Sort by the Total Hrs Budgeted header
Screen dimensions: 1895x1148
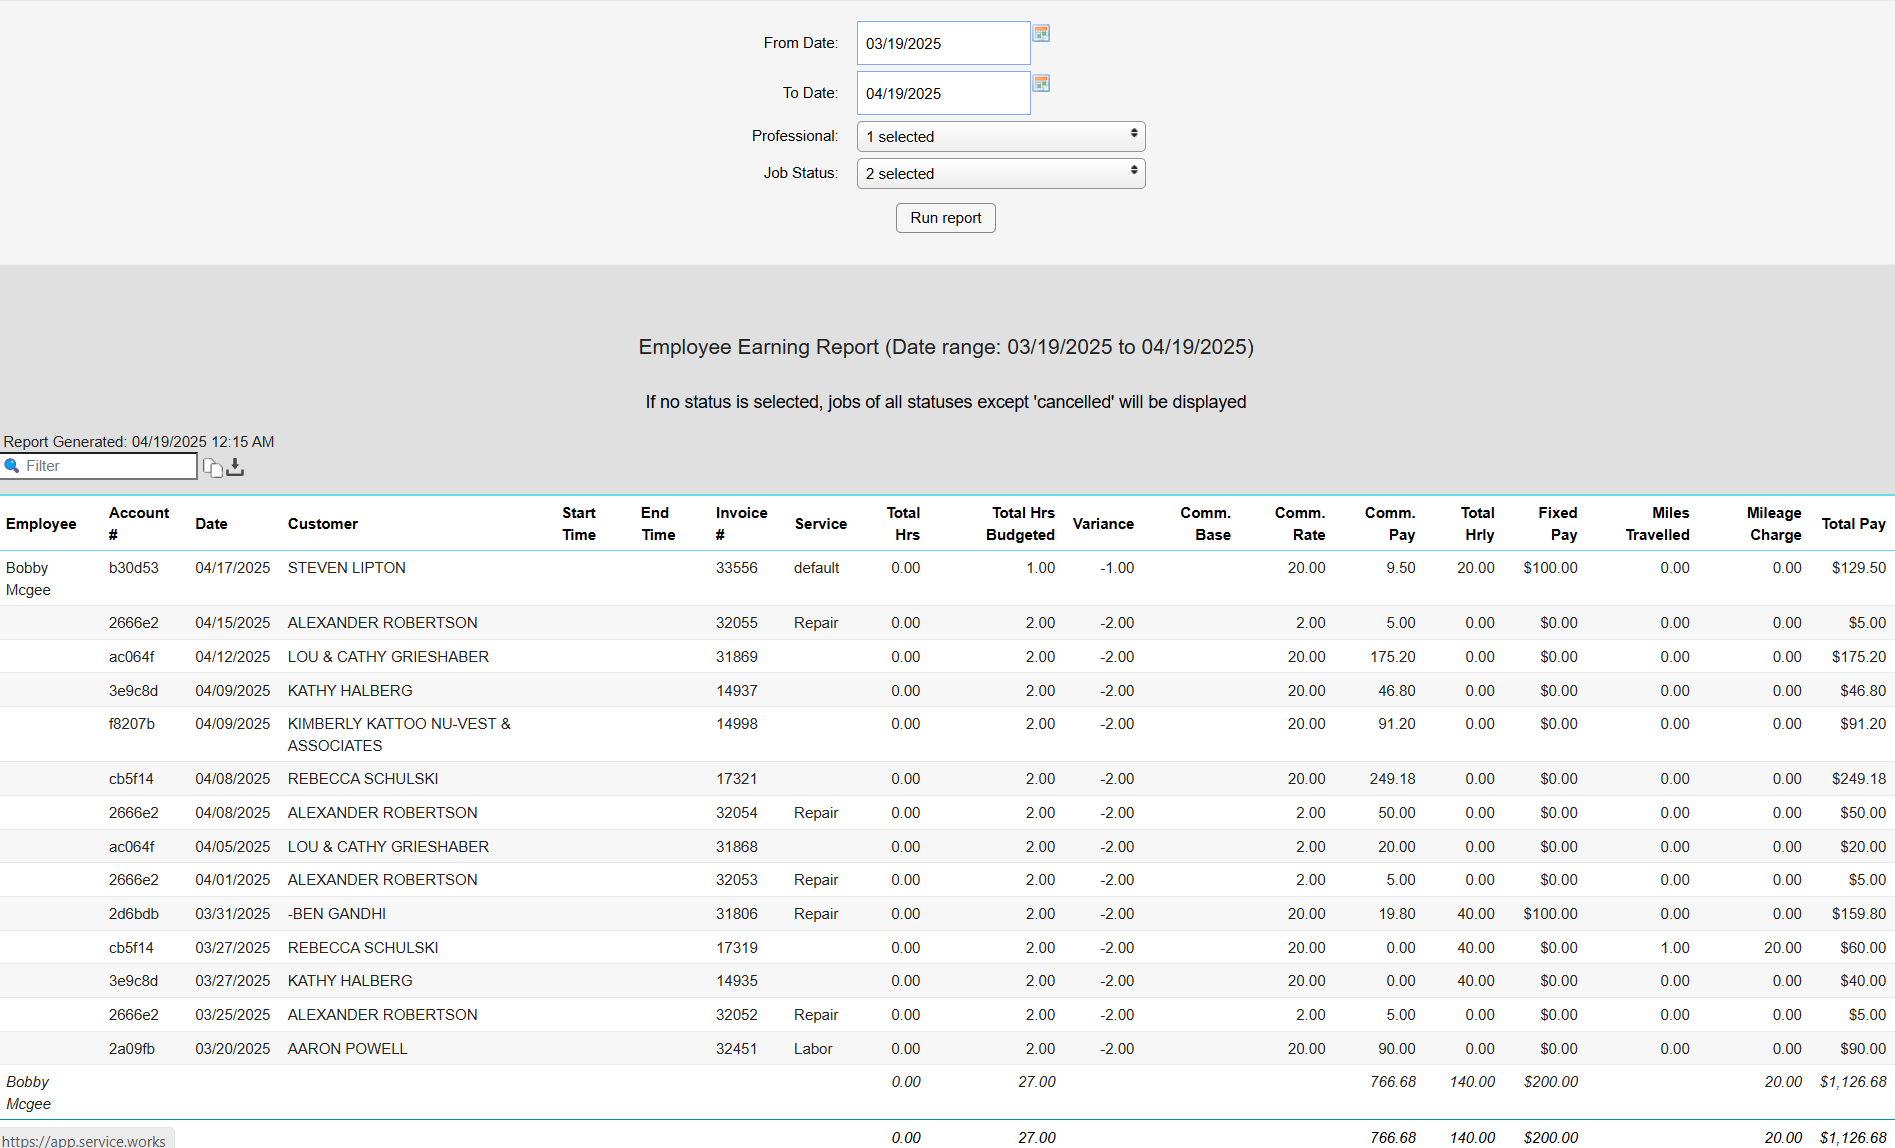coord(1021,523)
